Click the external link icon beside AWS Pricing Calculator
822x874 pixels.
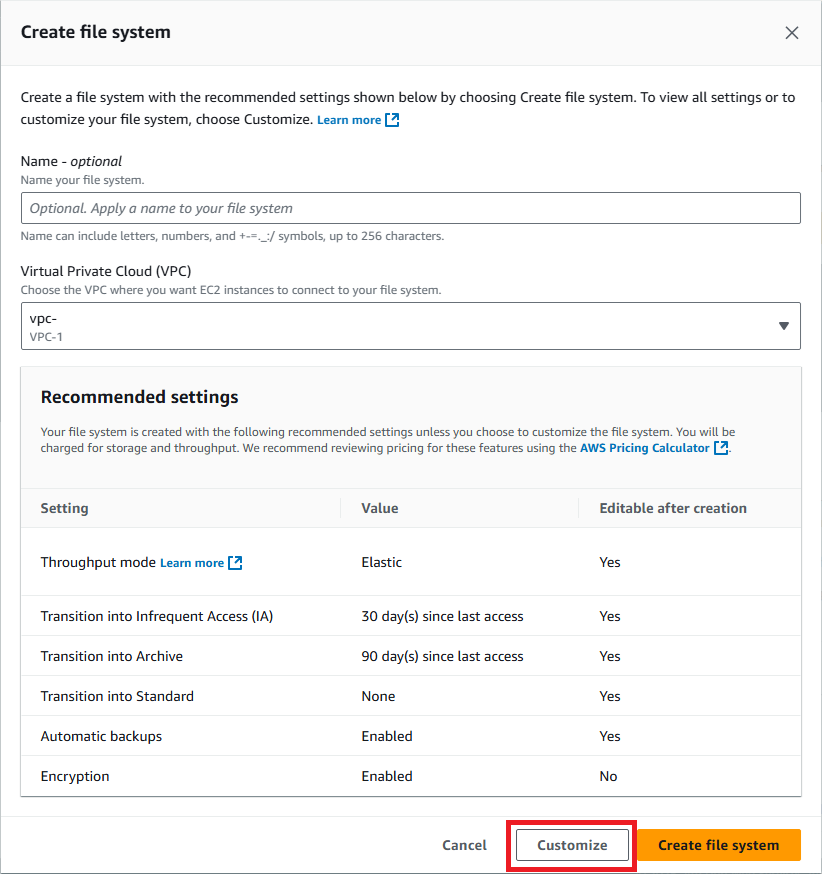click(x=719, y=447)
